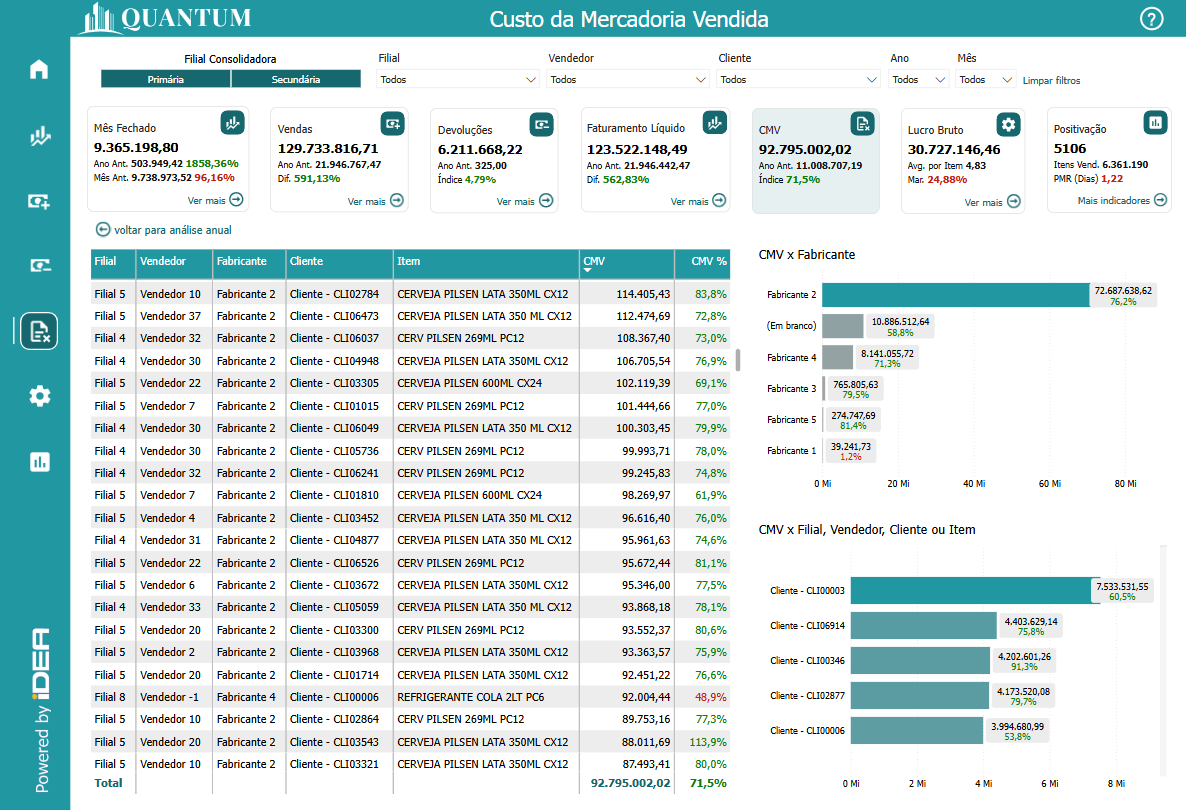Open the Home page in sidebar

[39, 70]
